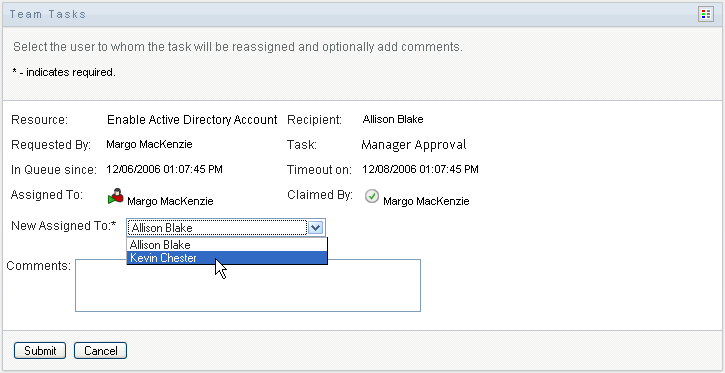Click the Assigned To user icon
Image resolution: width=725 pixels, height=373 pixels.
click(x=116, y=196)
